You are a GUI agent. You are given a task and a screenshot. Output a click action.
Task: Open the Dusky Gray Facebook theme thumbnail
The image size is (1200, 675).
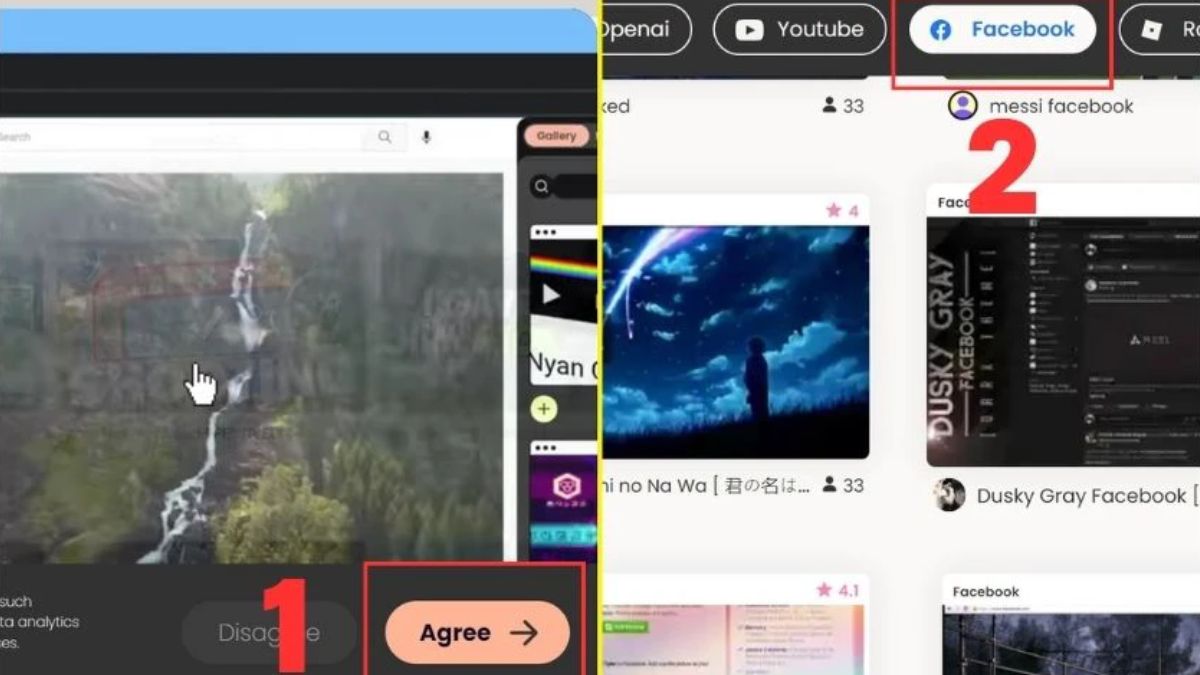pos(1063,341)
